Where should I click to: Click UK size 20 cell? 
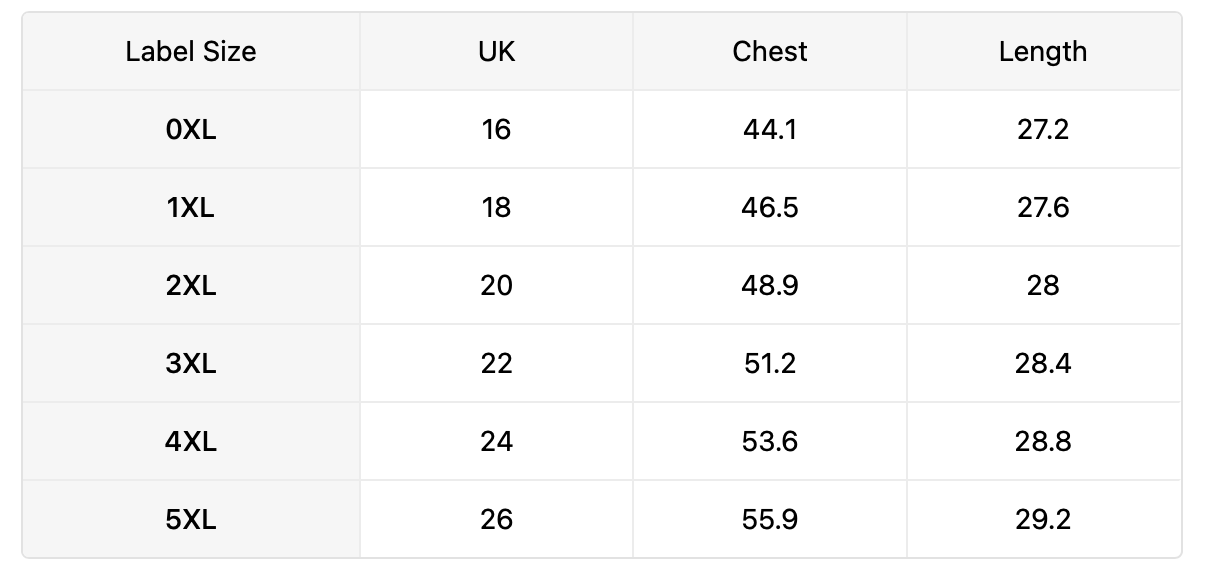coord(497,285)
